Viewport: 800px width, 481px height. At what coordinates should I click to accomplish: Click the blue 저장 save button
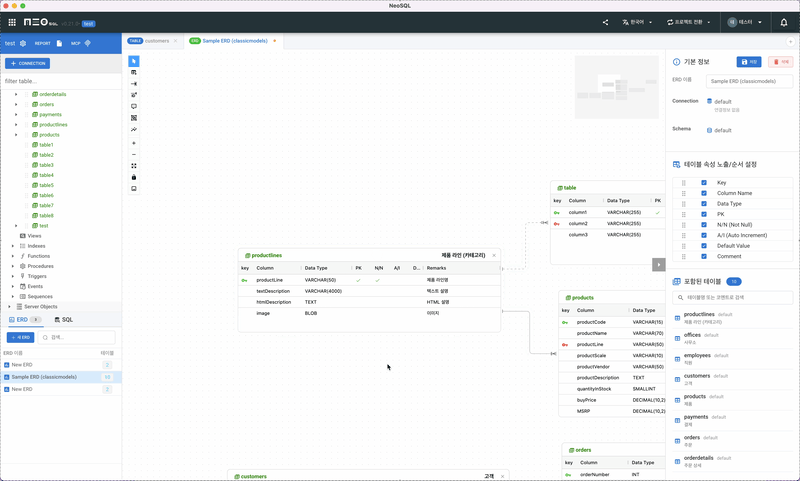749,62
